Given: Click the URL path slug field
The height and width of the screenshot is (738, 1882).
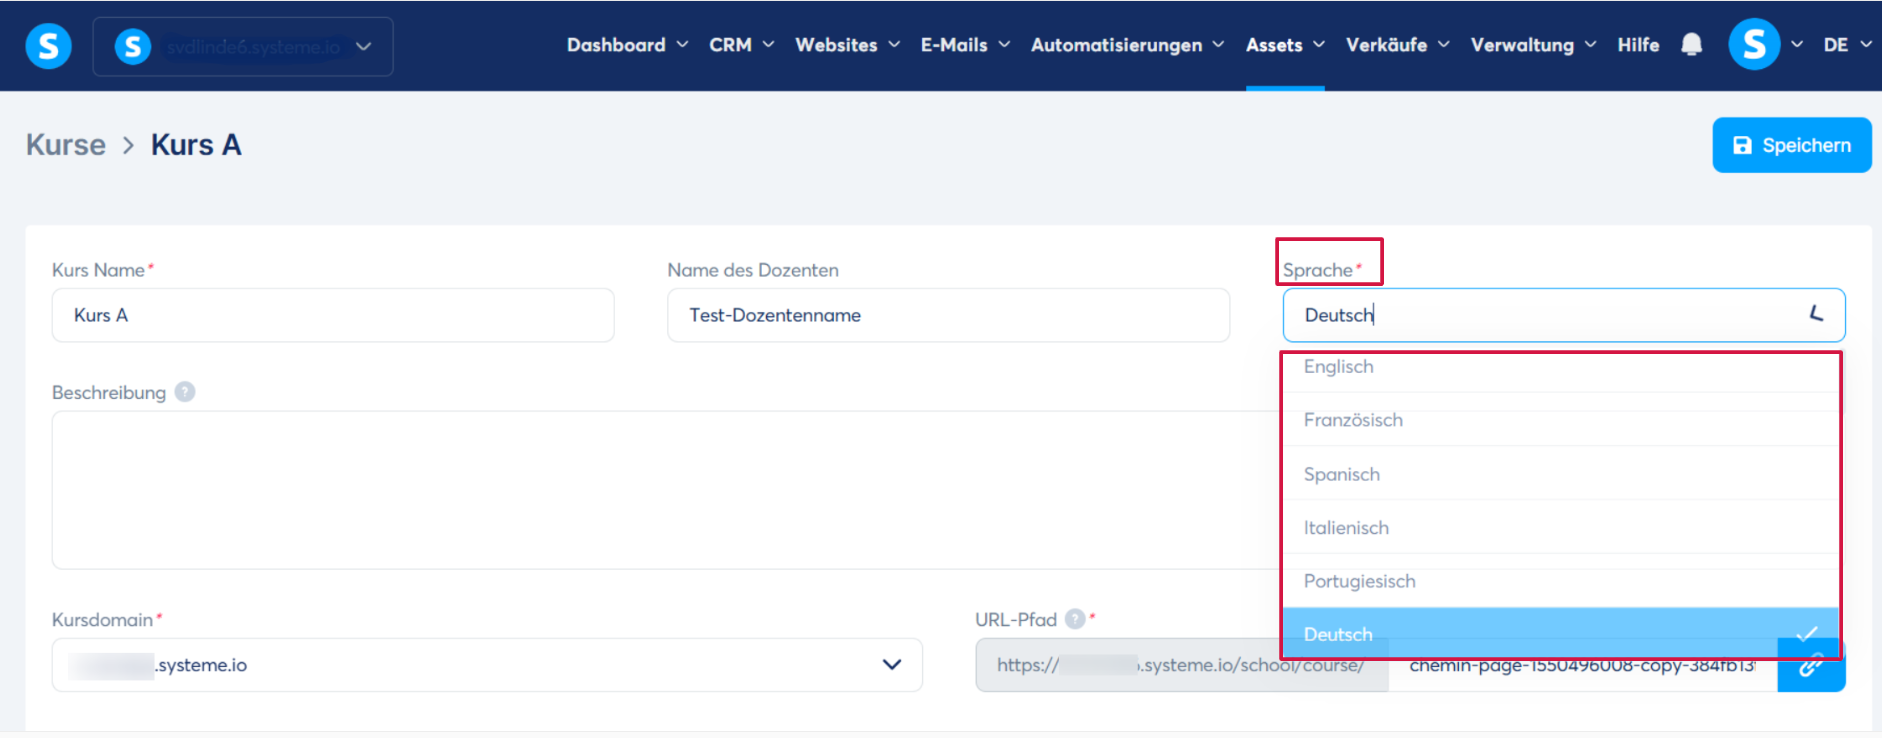Looking at the screenshot, I should [1582, 666].
